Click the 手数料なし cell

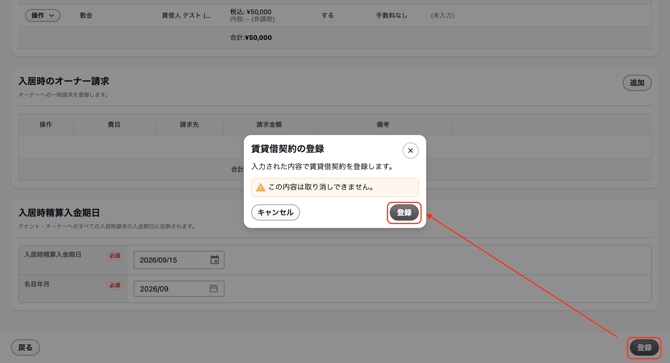point(391,15)
